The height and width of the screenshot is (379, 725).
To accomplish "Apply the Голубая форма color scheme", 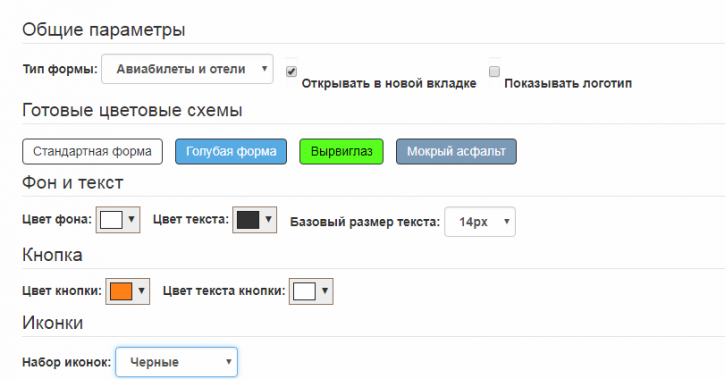I will 231,152.
